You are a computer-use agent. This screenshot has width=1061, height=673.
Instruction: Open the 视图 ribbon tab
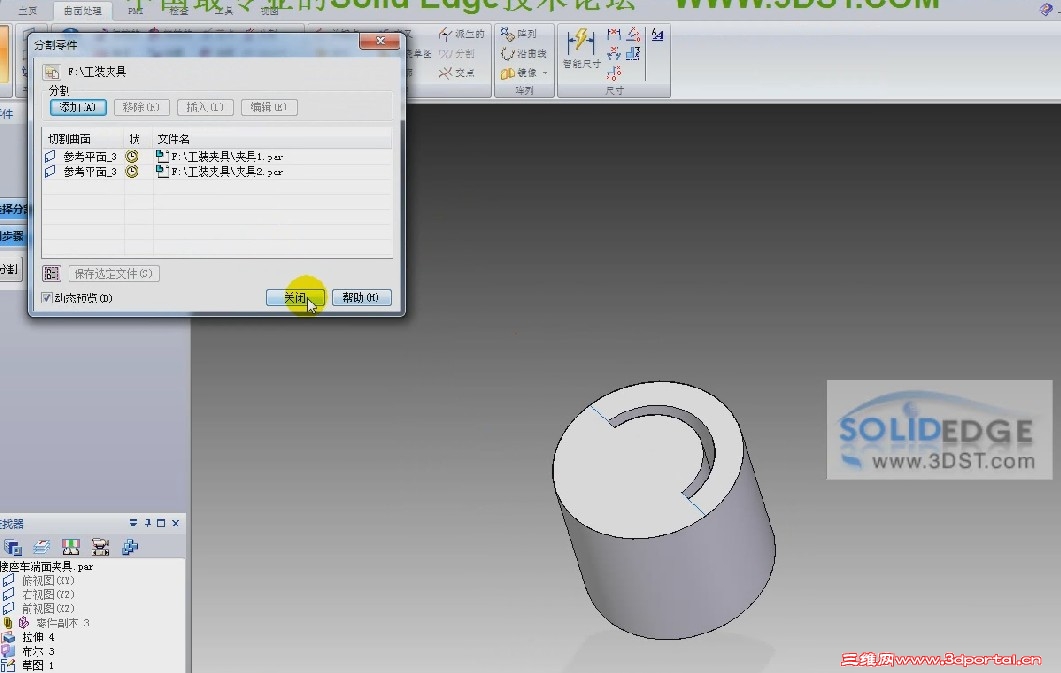(x=270, y=11)
